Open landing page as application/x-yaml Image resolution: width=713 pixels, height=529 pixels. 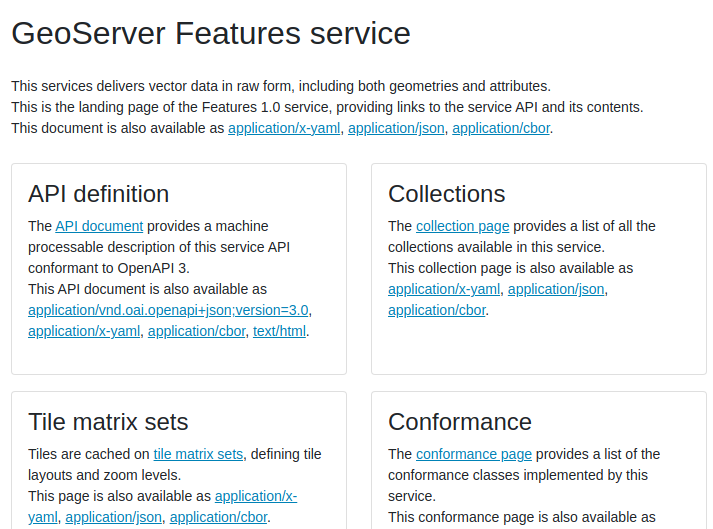tap(284, 128)
